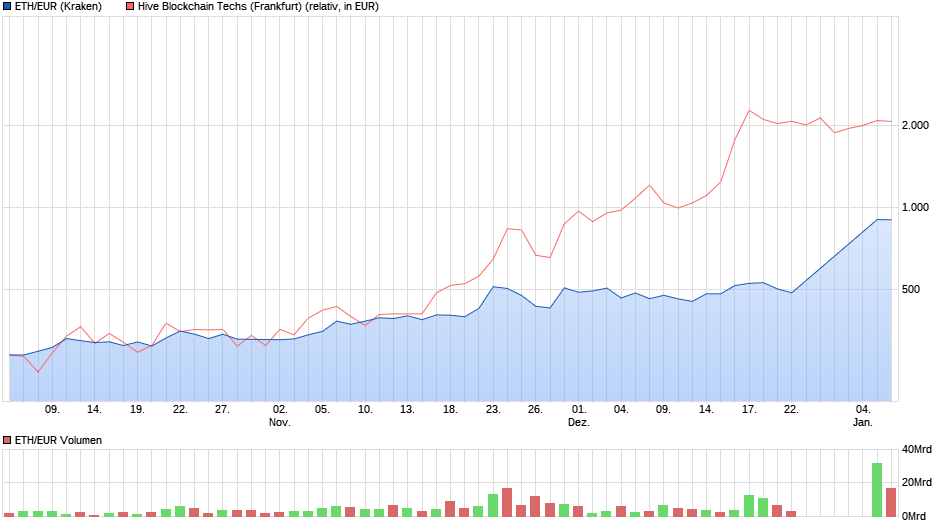Click the 14. date label in October

(94, 409)
